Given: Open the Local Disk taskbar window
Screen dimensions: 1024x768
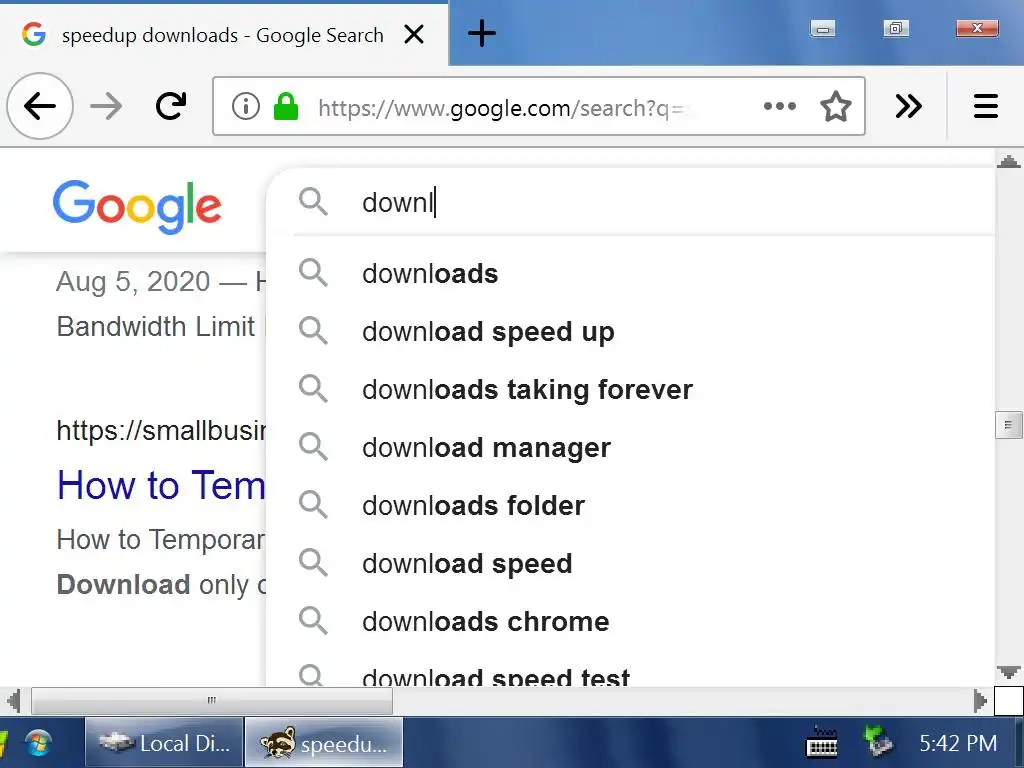Looking at the screenshot, I should point(165,743).
